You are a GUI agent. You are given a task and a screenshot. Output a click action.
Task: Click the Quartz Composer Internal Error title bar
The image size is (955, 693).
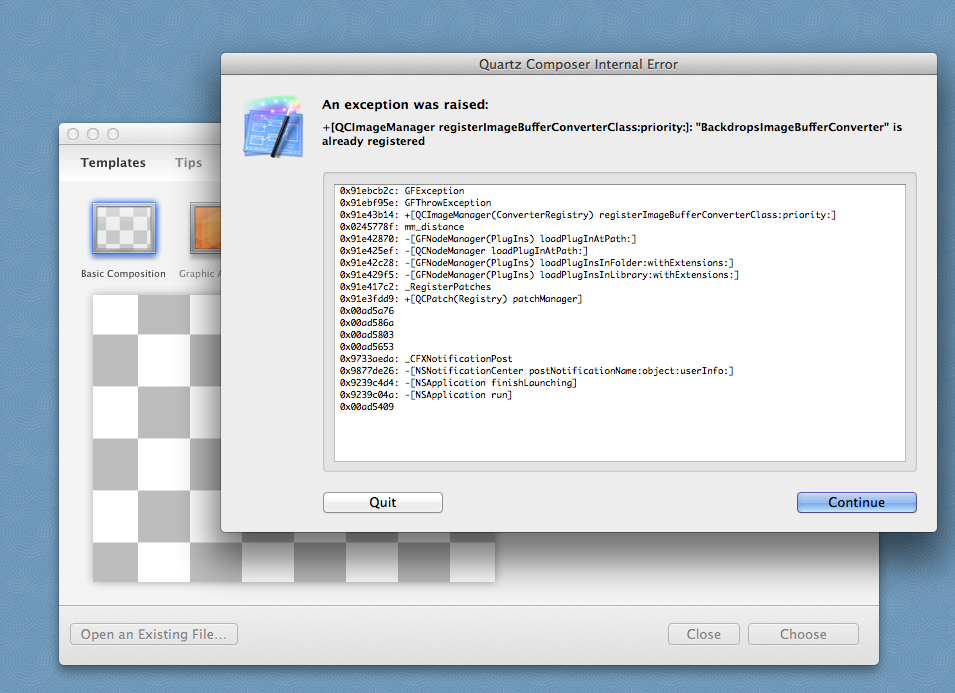(578, 64)
